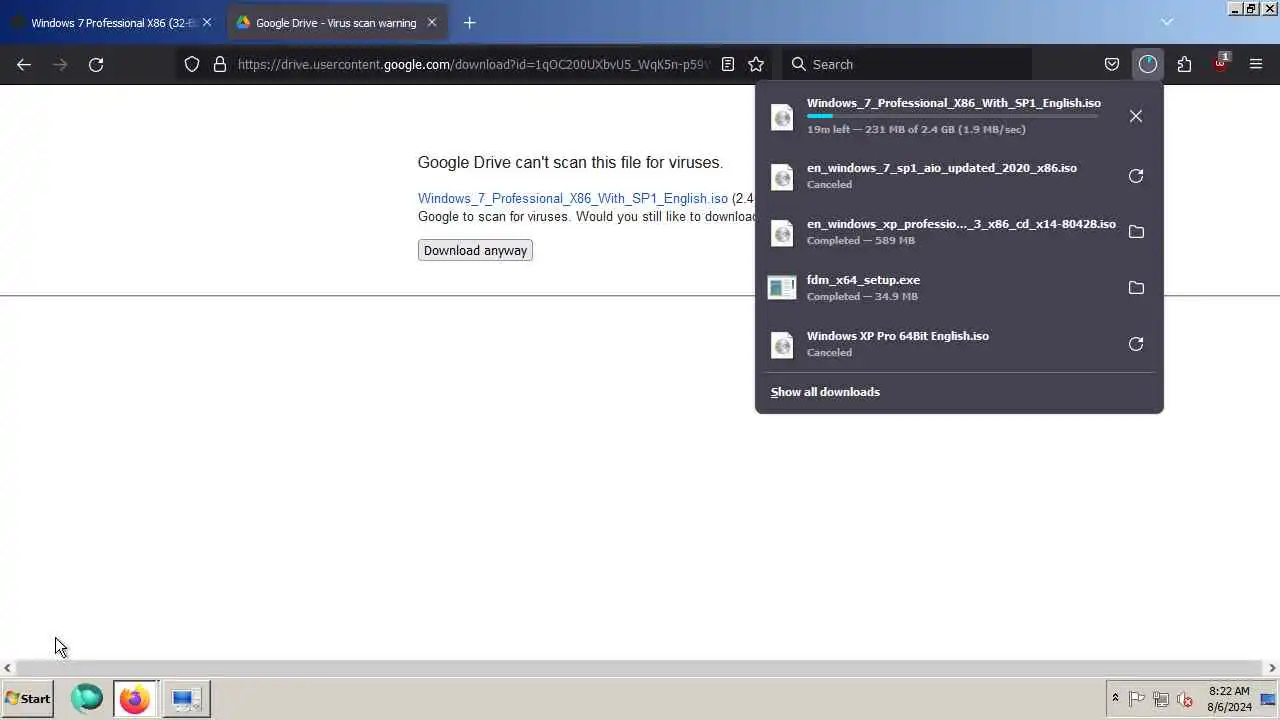Select Windows XP Pro 64Bit English.iso entry
Viewport: 1280px width, 720px height.
pyautogui.click(x=940, y=344)
